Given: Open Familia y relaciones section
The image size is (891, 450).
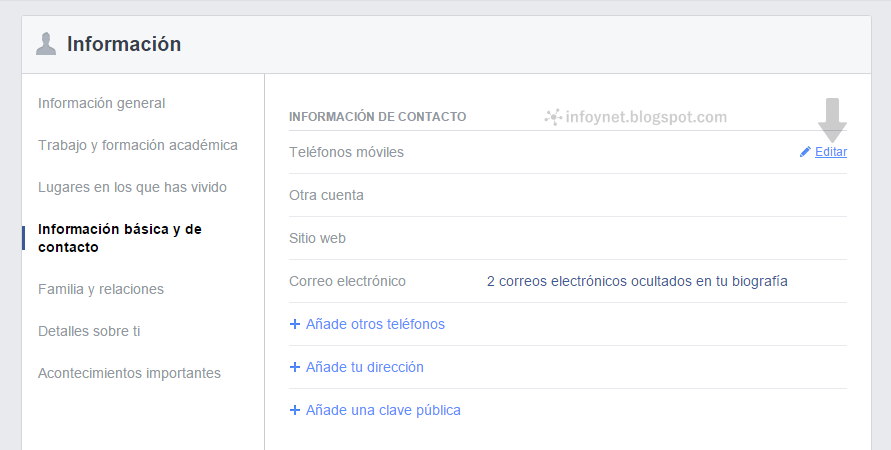Looking at the screenshot, I should (101, 289).
